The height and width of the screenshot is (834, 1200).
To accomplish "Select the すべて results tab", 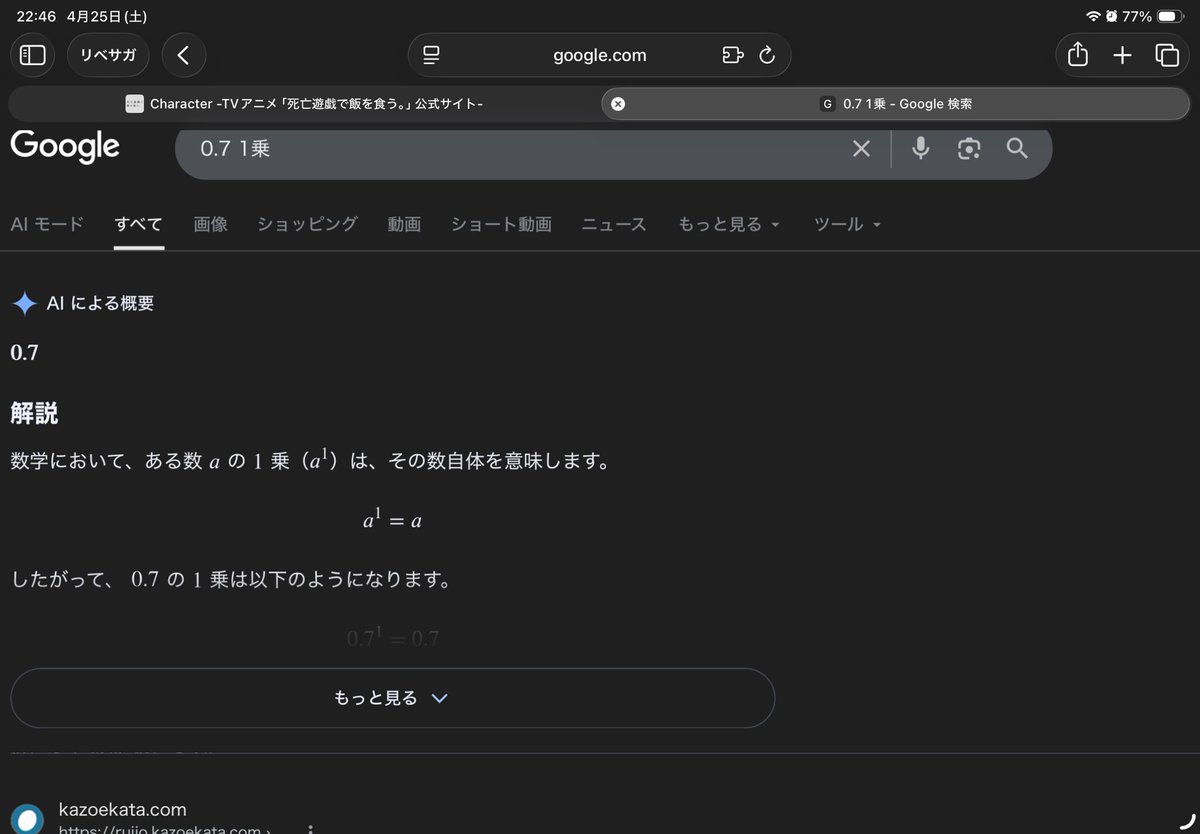I will 138,224.
